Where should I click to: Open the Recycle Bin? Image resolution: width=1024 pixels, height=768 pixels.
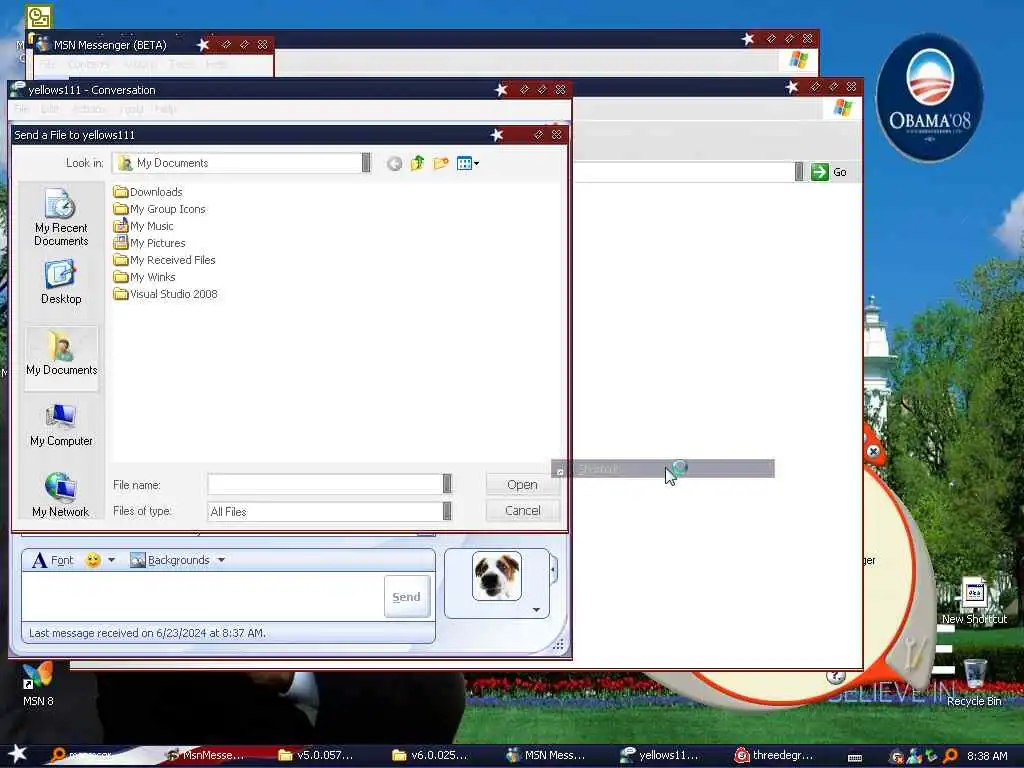tap(974, 682)
